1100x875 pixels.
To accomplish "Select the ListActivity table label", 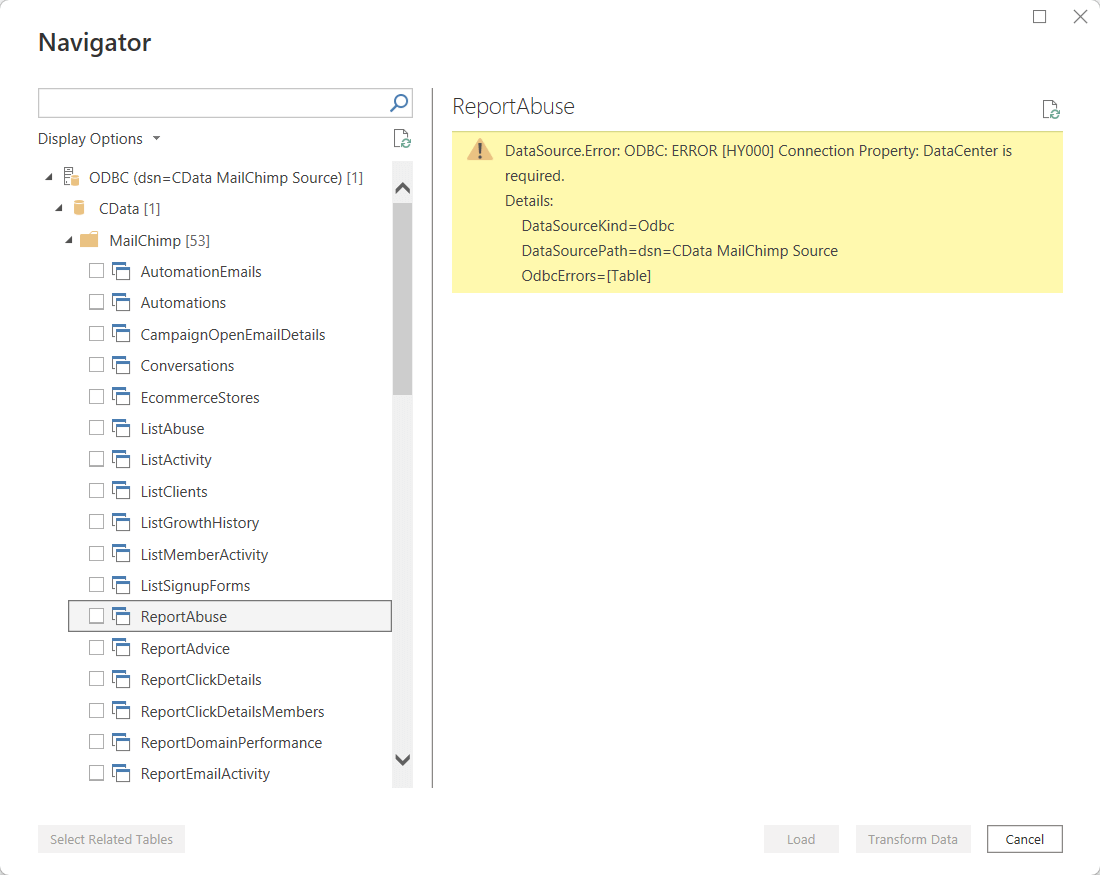I will (176, 460).
